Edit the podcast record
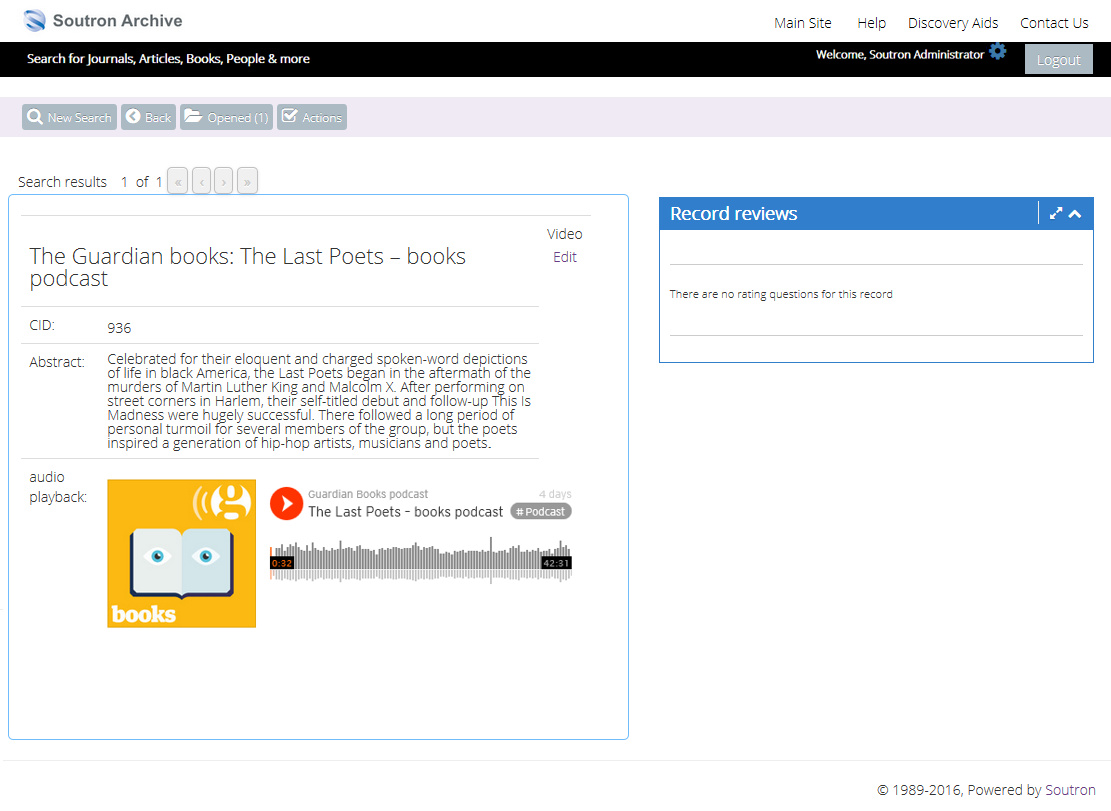1111x811 pixels. (565, 257)
